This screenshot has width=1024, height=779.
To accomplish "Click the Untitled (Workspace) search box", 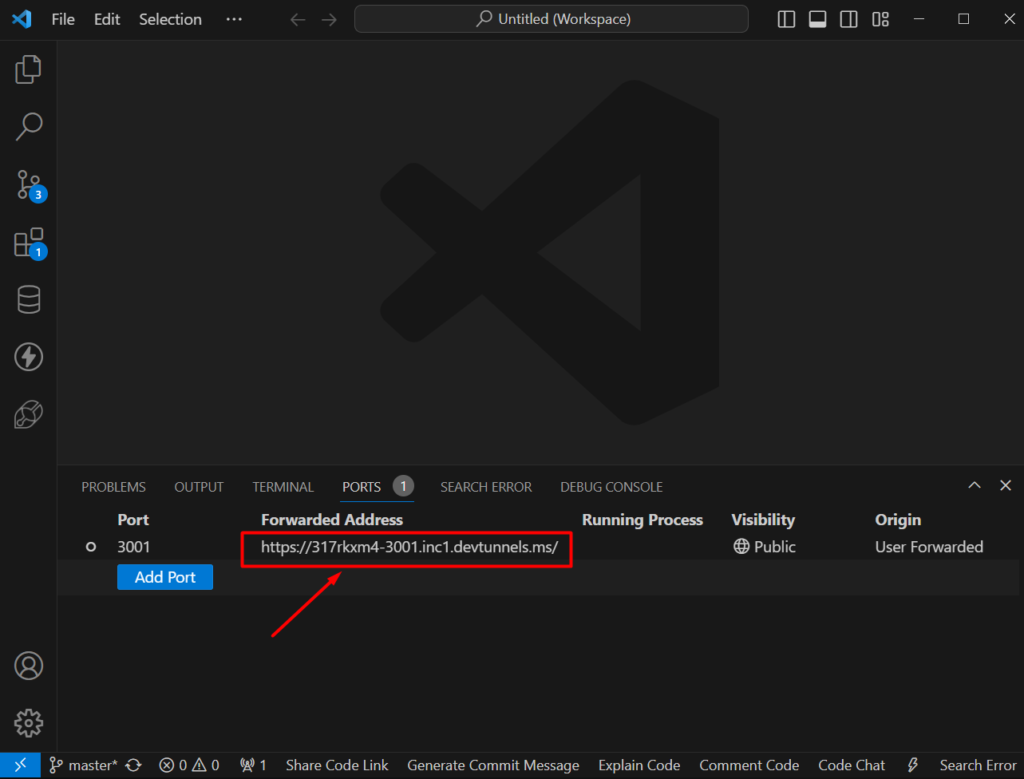I will (551, 19).
